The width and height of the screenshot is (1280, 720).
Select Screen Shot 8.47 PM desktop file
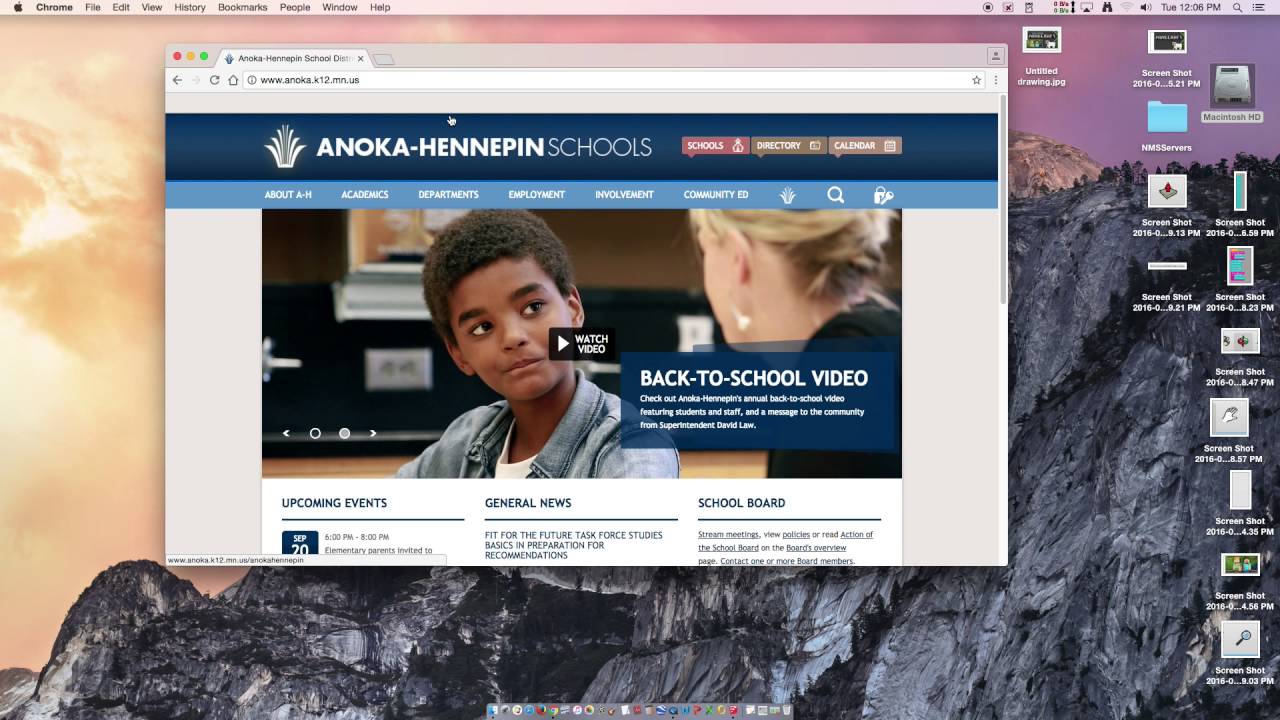tap(1240, 357)
